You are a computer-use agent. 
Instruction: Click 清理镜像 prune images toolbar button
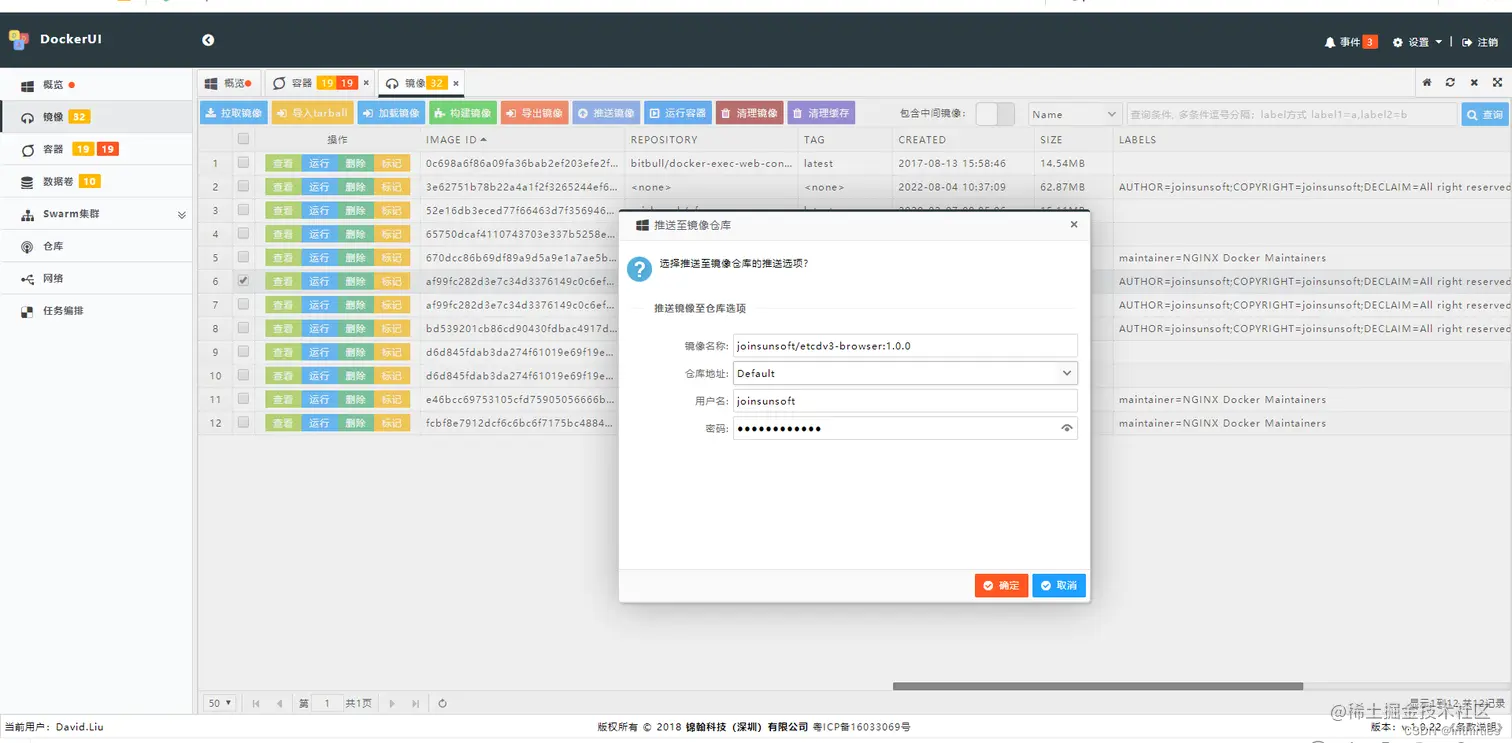coord(749,113)
